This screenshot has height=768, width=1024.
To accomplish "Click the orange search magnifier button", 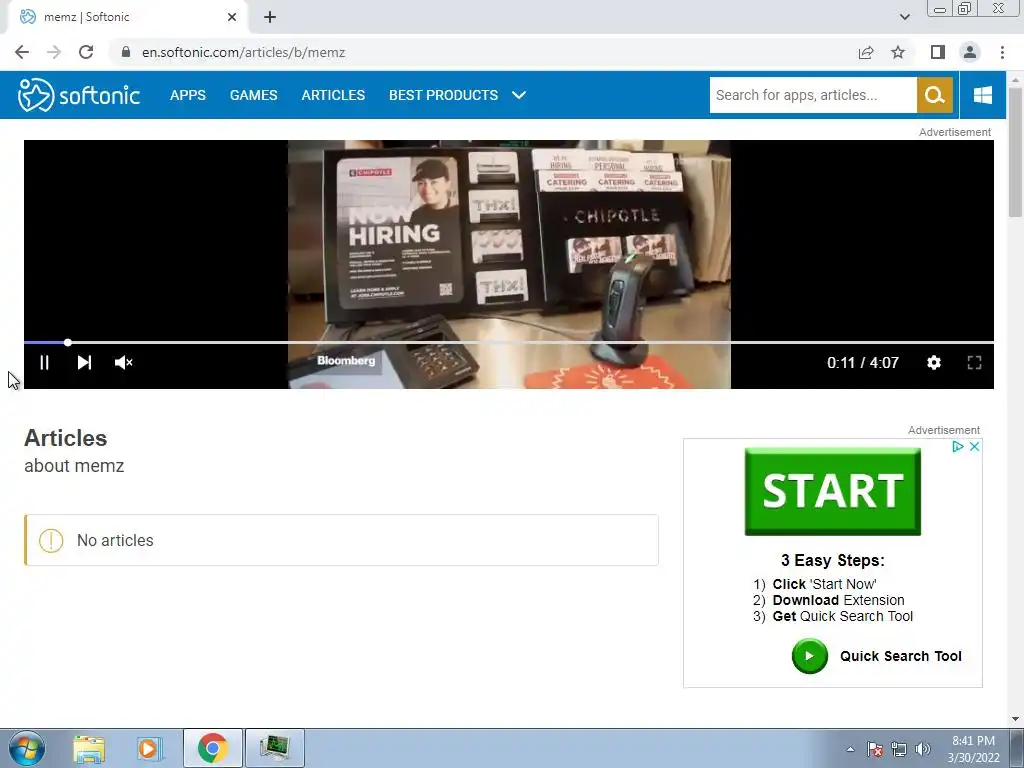I will click(935, 95).
